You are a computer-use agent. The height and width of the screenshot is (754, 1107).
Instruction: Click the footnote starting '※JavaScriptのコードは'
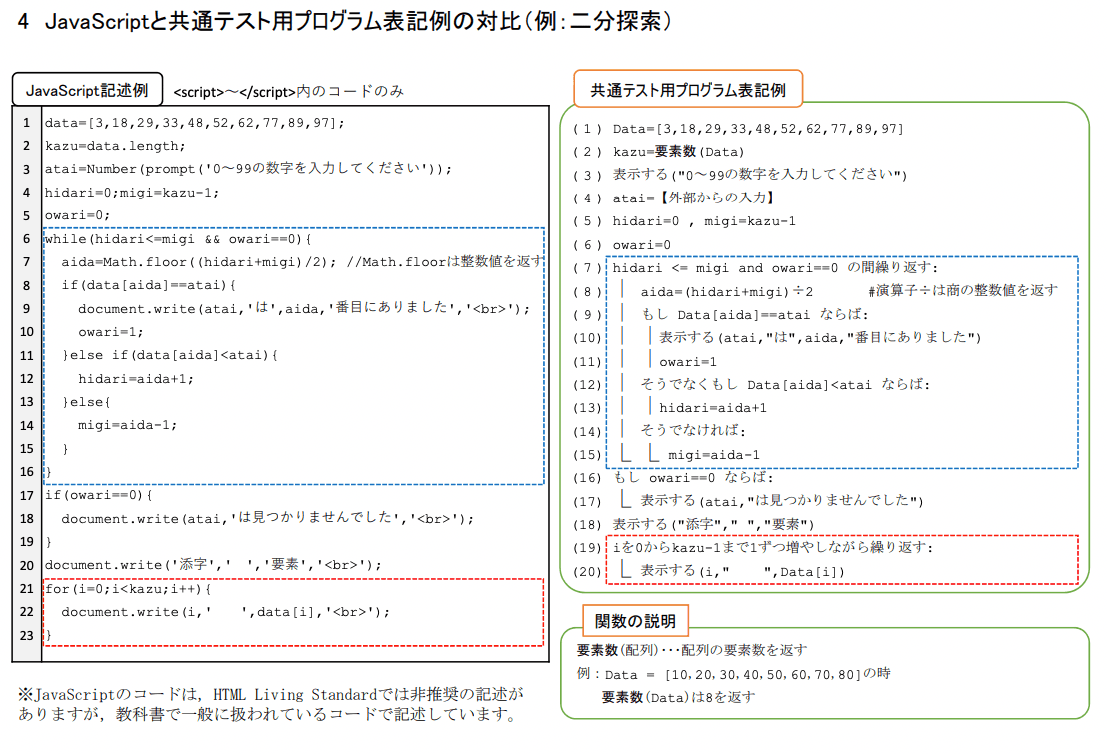point(270,695)
